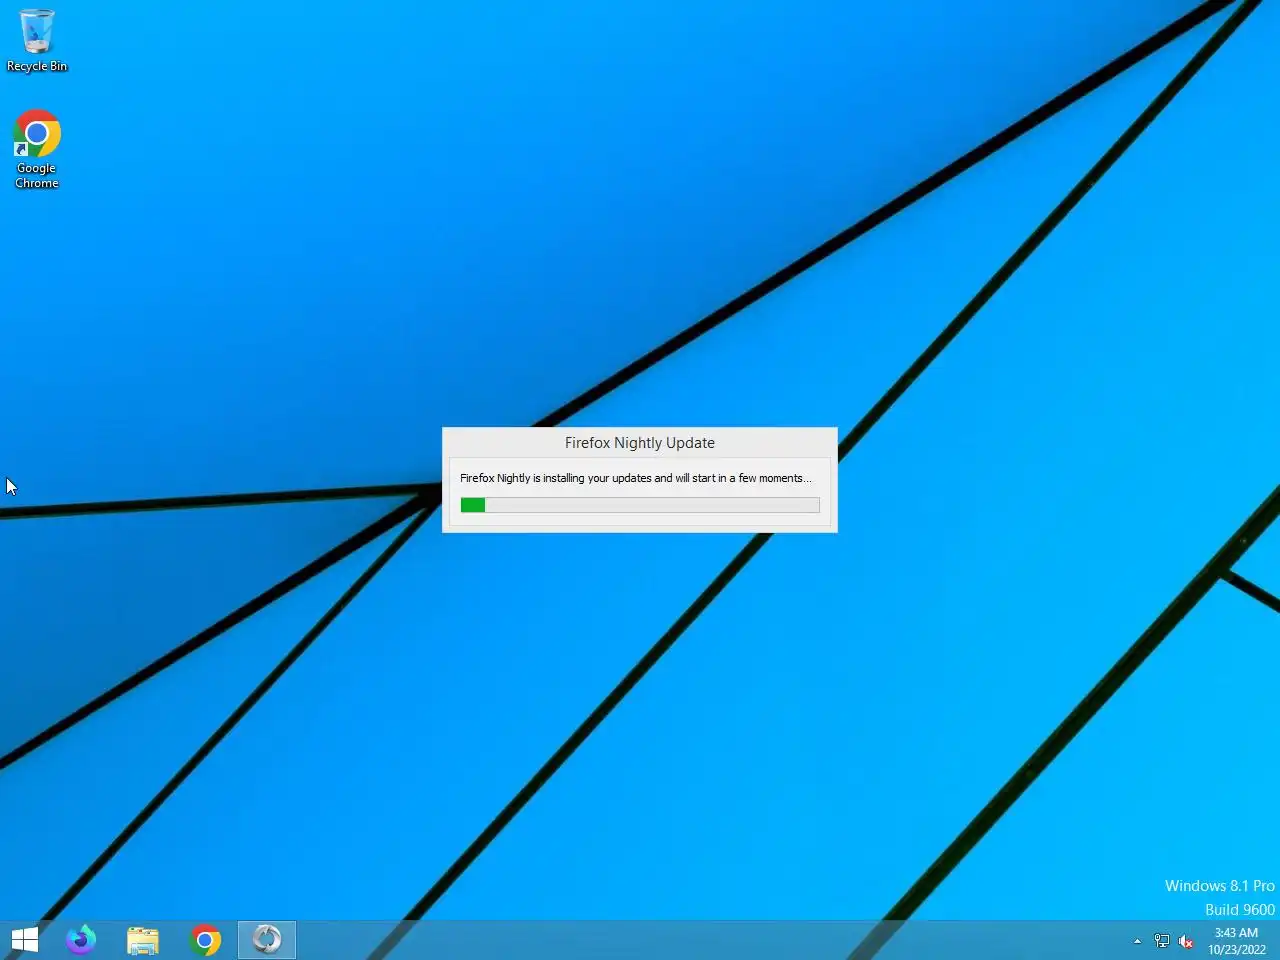
Task: Select the Firefox updater taskbar item
Action: [x=267, y=940]
